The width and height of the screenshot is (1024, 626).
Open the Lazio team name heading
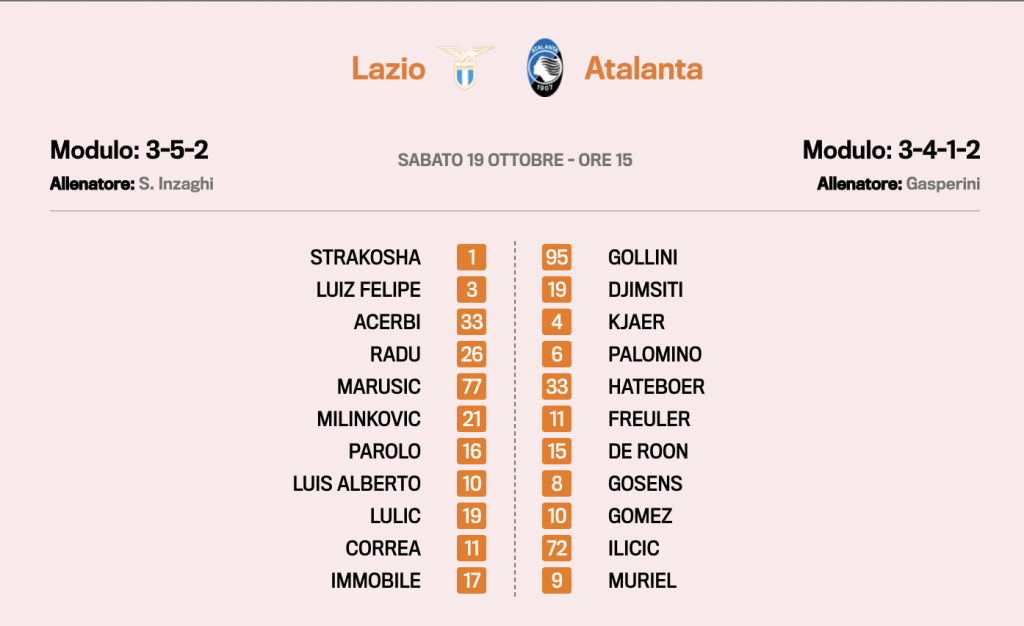(x=389, y=69)
